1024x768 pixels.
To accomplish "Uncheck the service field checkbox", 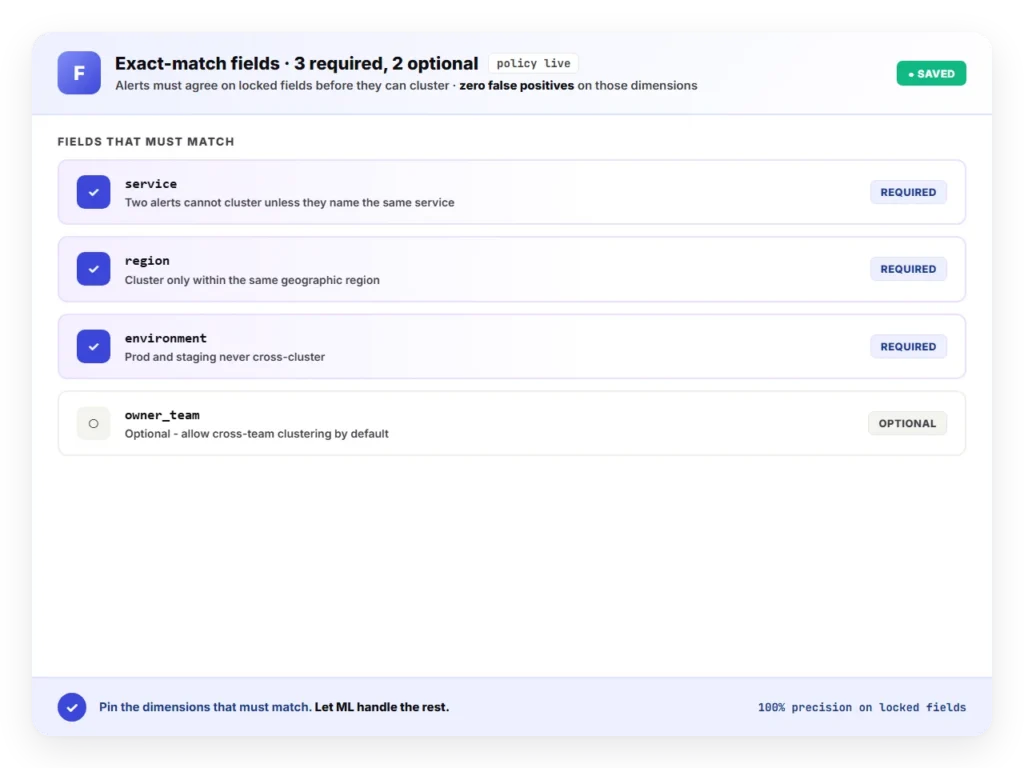I will pos(93,192).
